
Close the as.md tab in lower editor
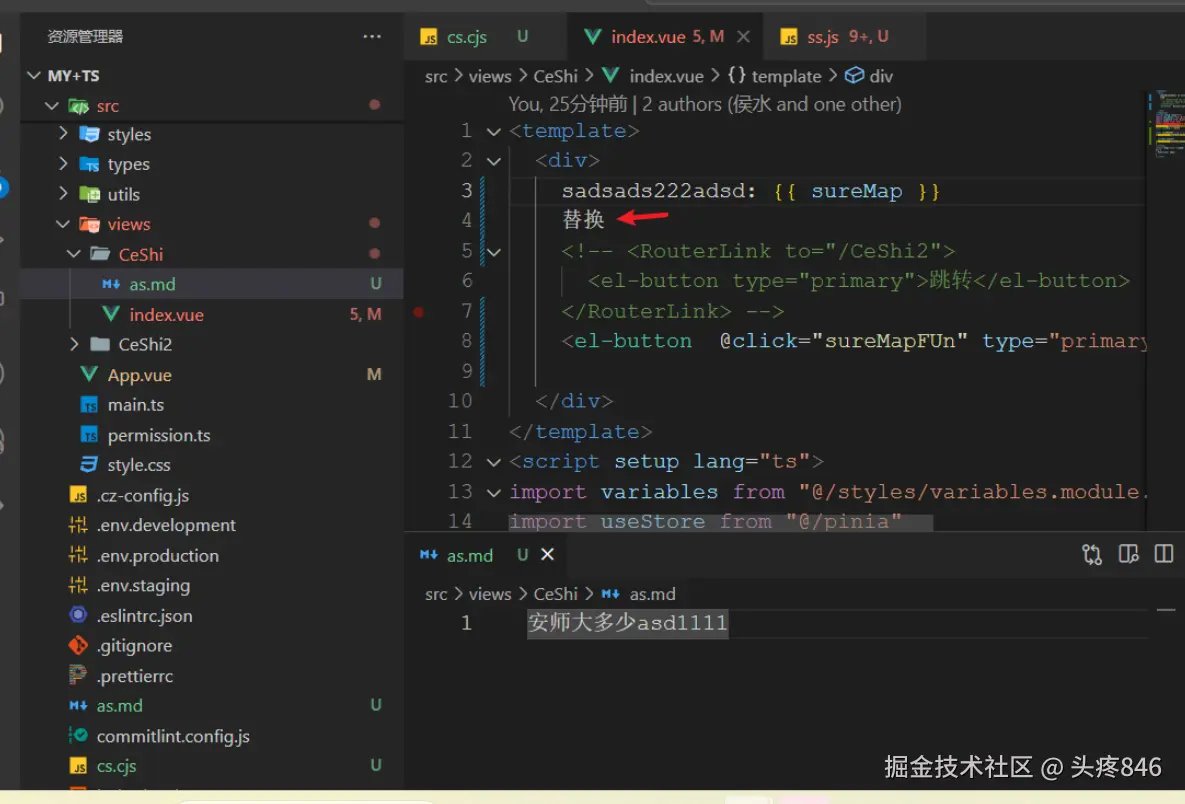(x=547, y=555)
